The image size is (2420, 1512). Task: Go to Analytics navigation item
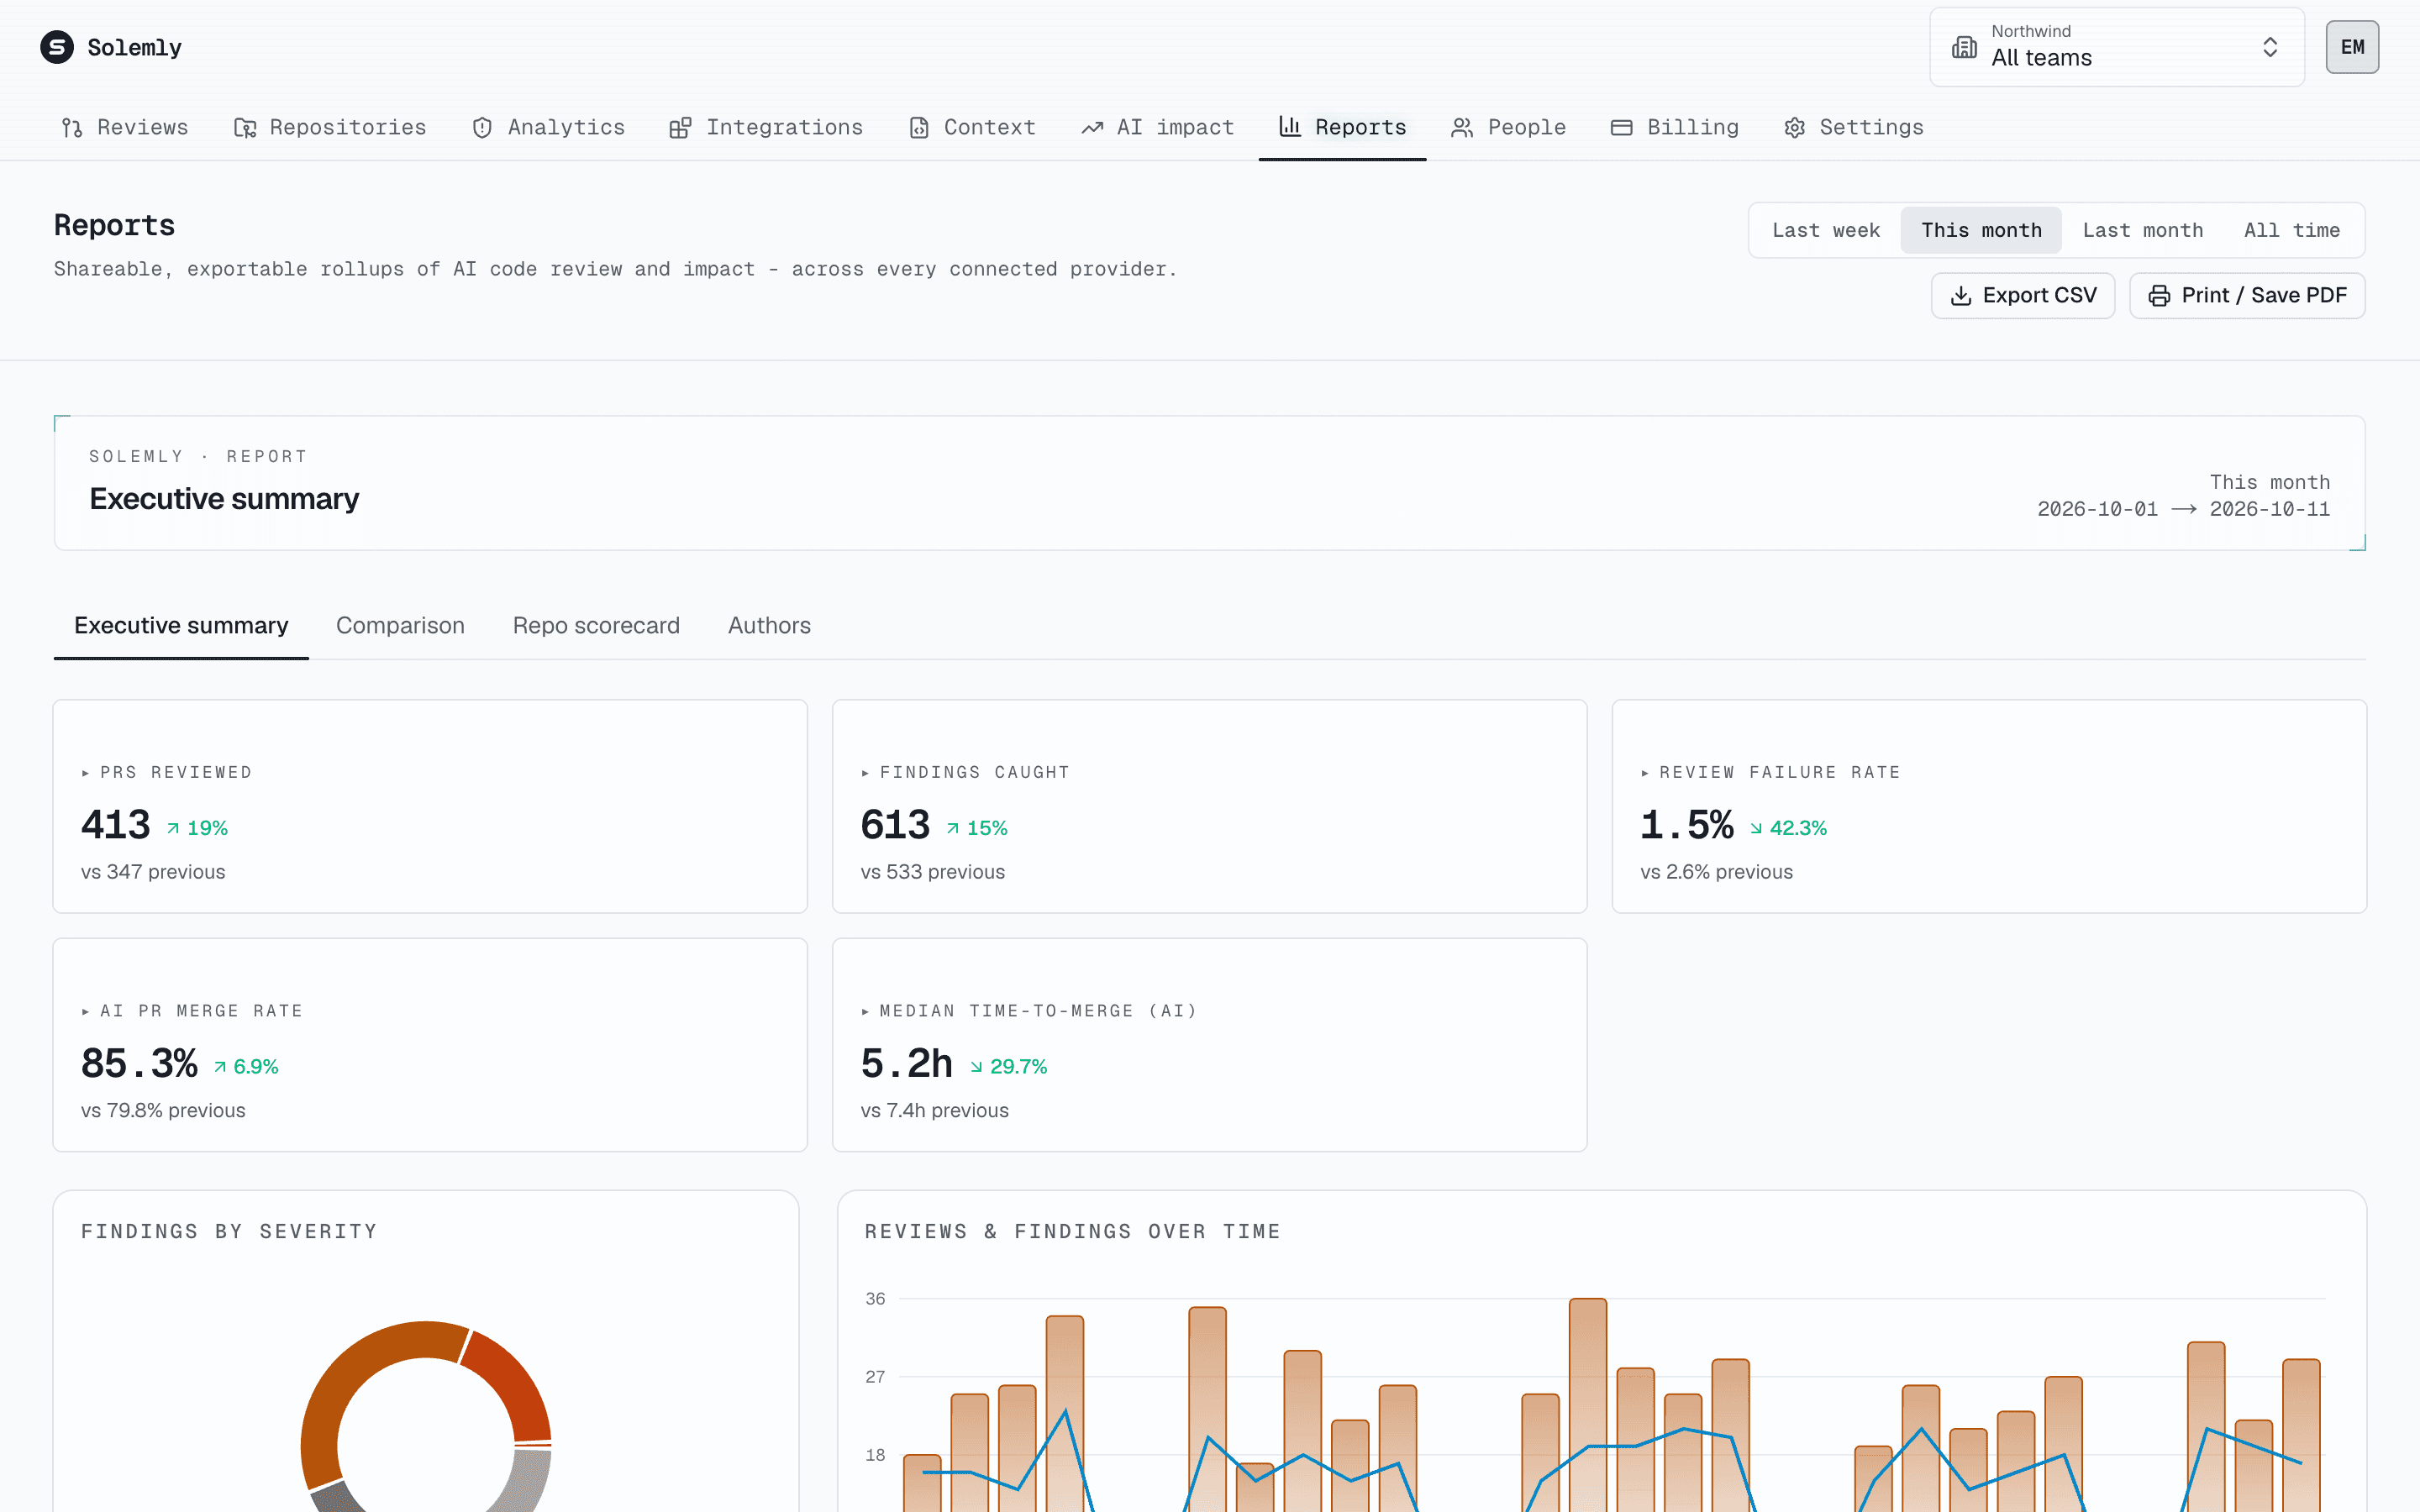point(548,128)
